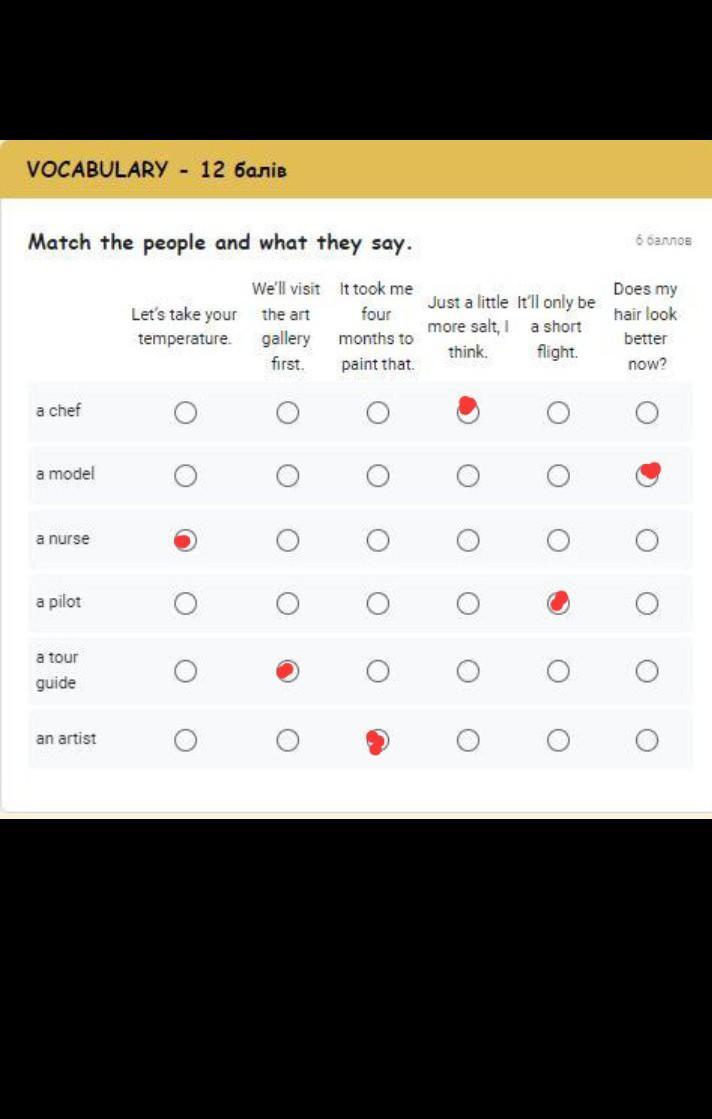Choose artist row 'It took me four months' radio
Screen dimensions: 712x1119
point(377,741)
